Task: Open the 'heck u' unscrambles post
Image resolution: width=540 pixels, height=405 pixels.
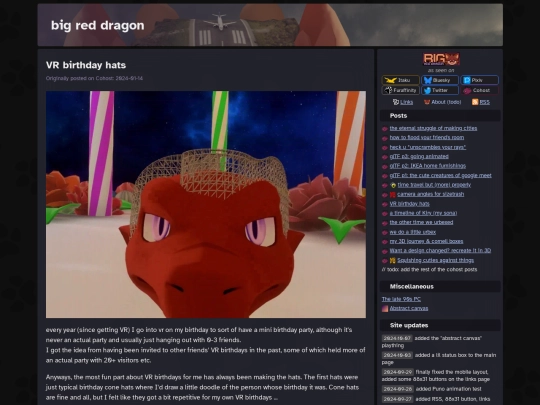Action: tap(428, 147)
